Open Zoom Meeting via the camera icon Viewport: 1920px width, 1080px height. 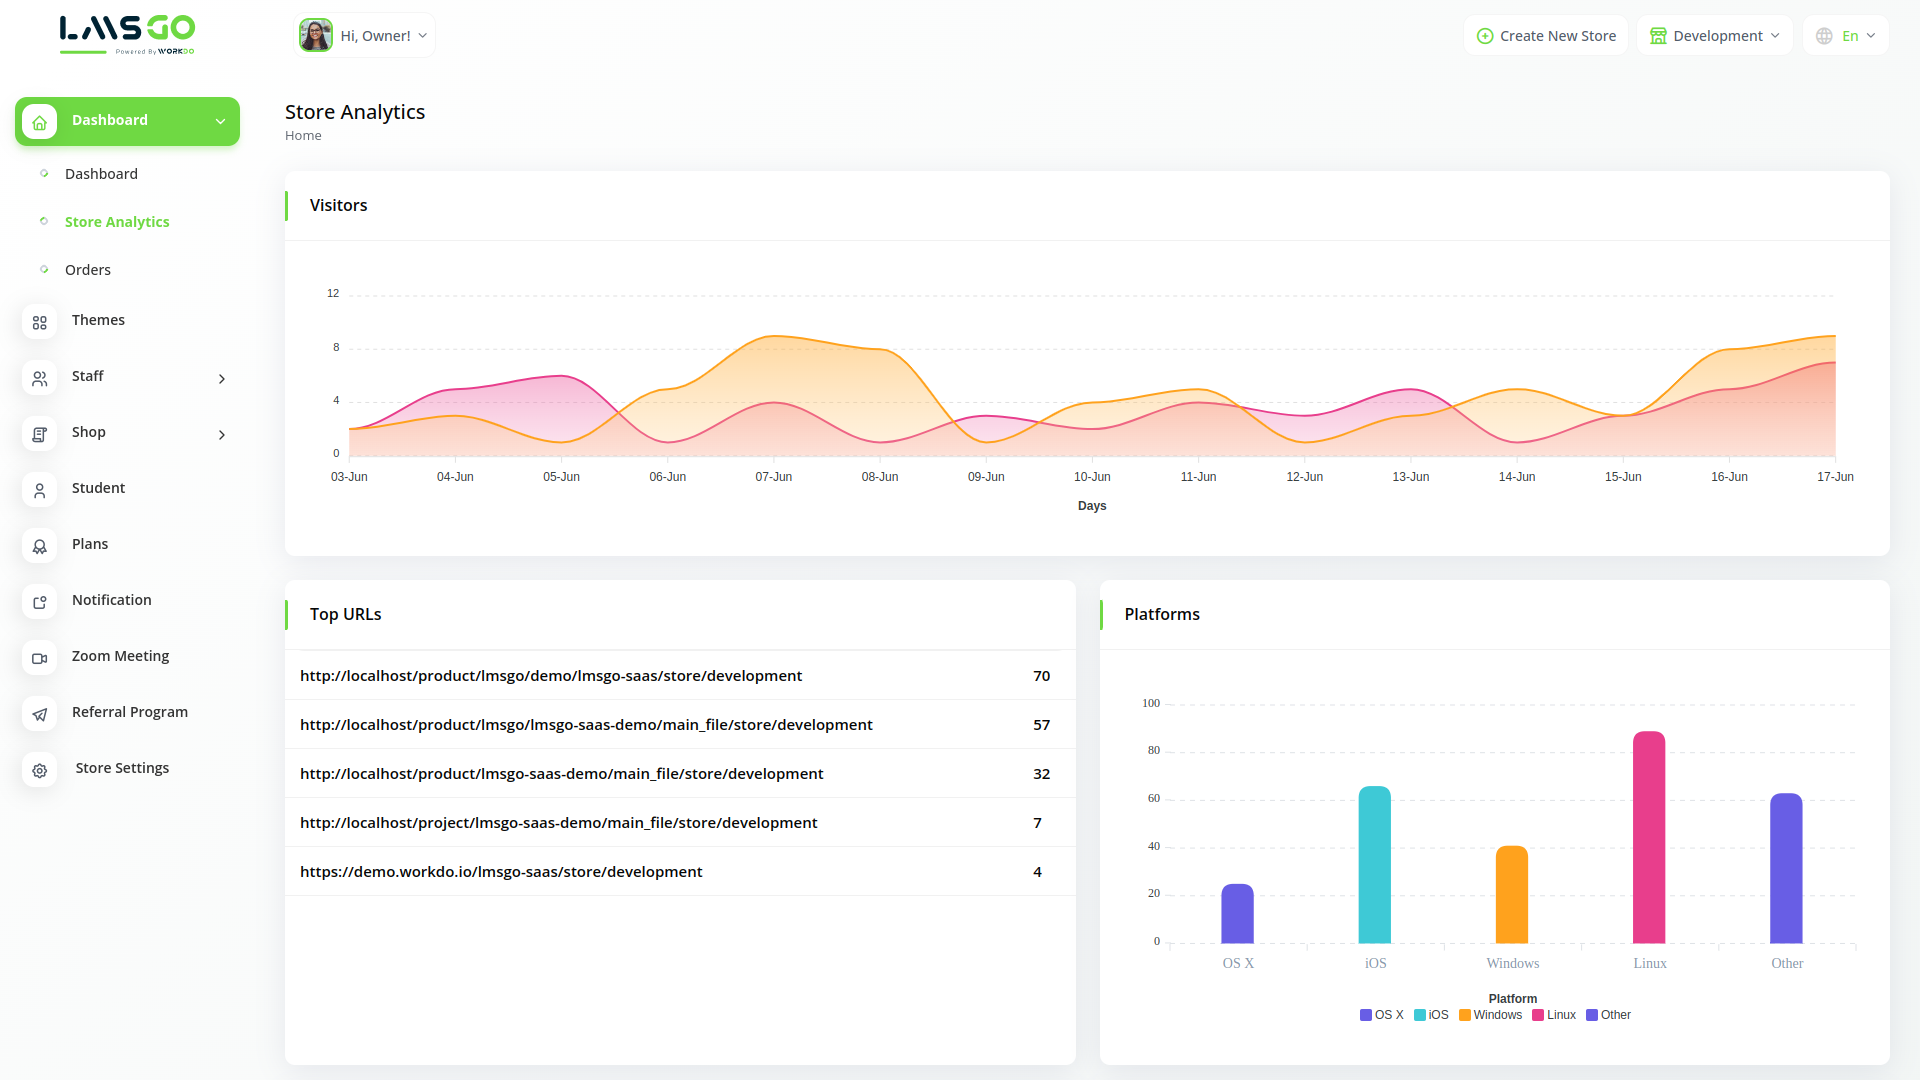40,658
